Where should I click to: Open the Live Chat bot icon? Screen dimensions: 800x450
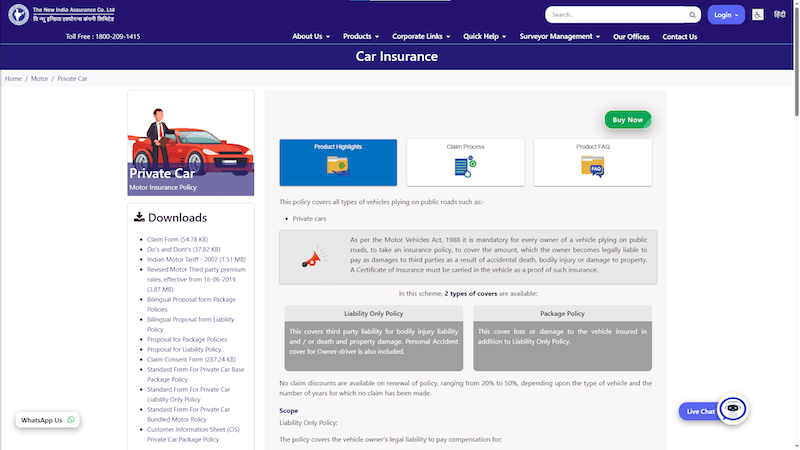click(x=733, y=408)
